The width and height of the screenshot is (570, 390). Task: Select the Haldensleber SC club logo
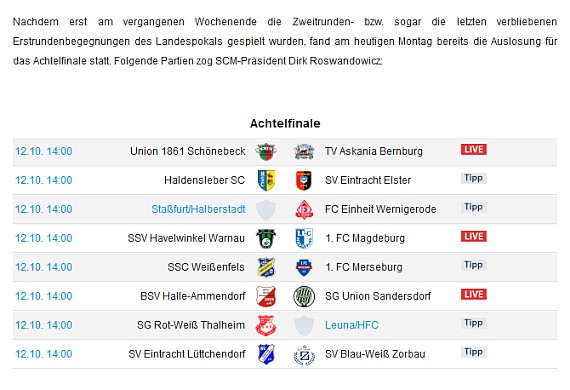tap(266, 180)
